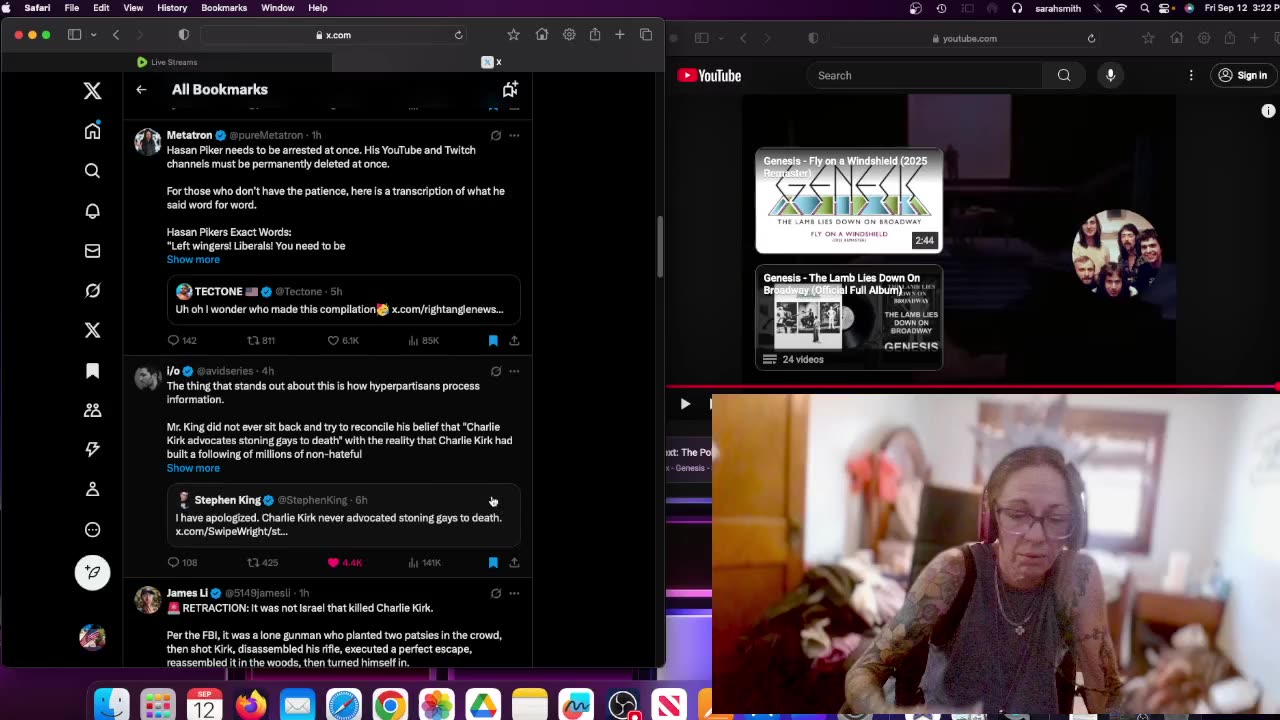Click the compose post button in X sidebar

[x=92, y=572]
